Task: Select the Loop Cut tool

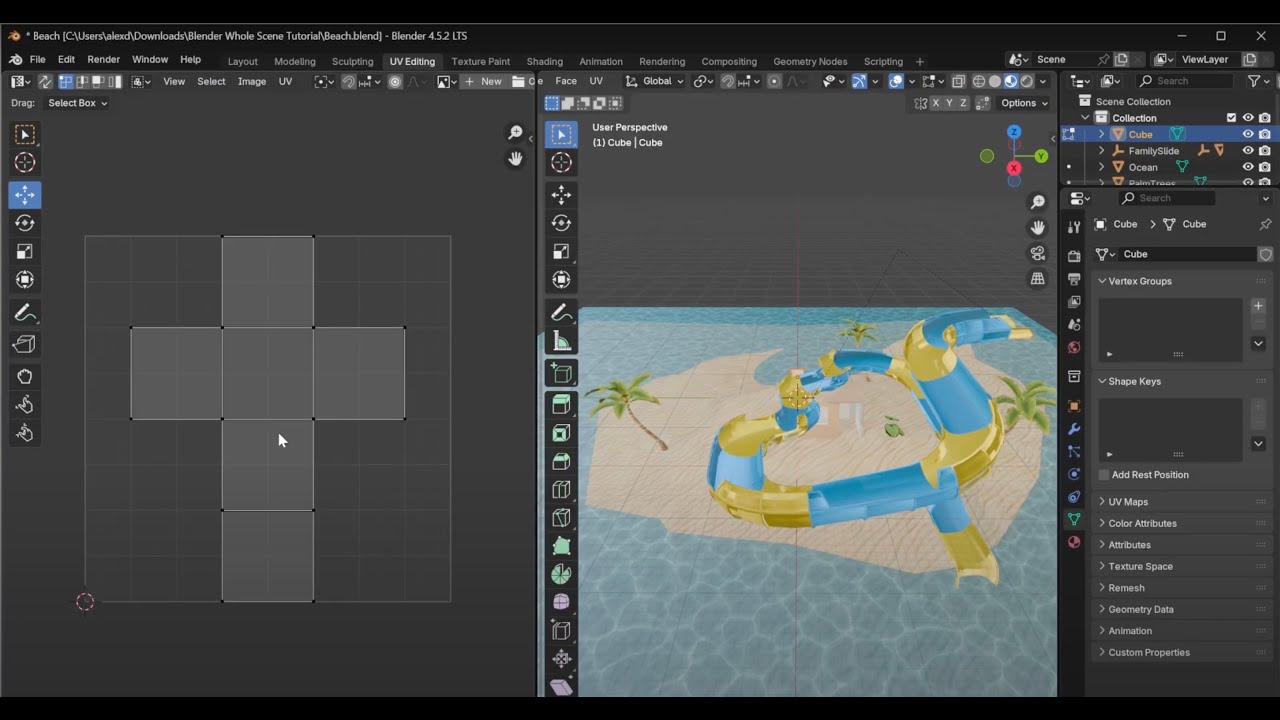Action: [561, 490]
